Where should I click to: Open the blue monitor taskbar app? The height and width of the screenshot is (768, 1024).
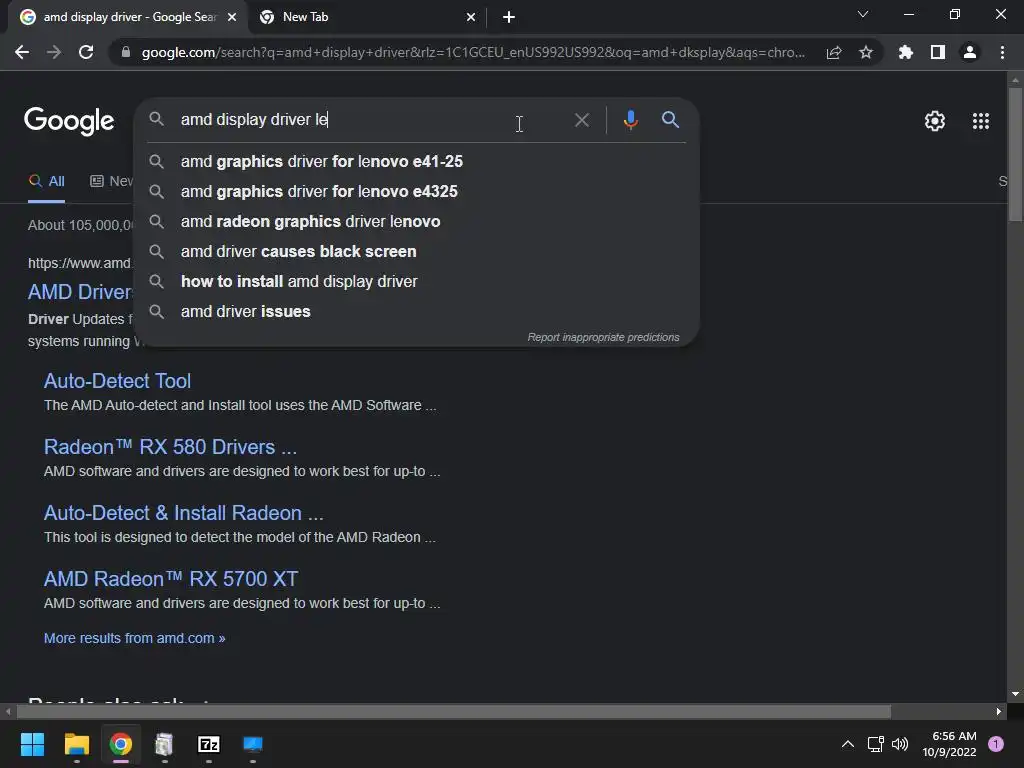tap(253, 744)
